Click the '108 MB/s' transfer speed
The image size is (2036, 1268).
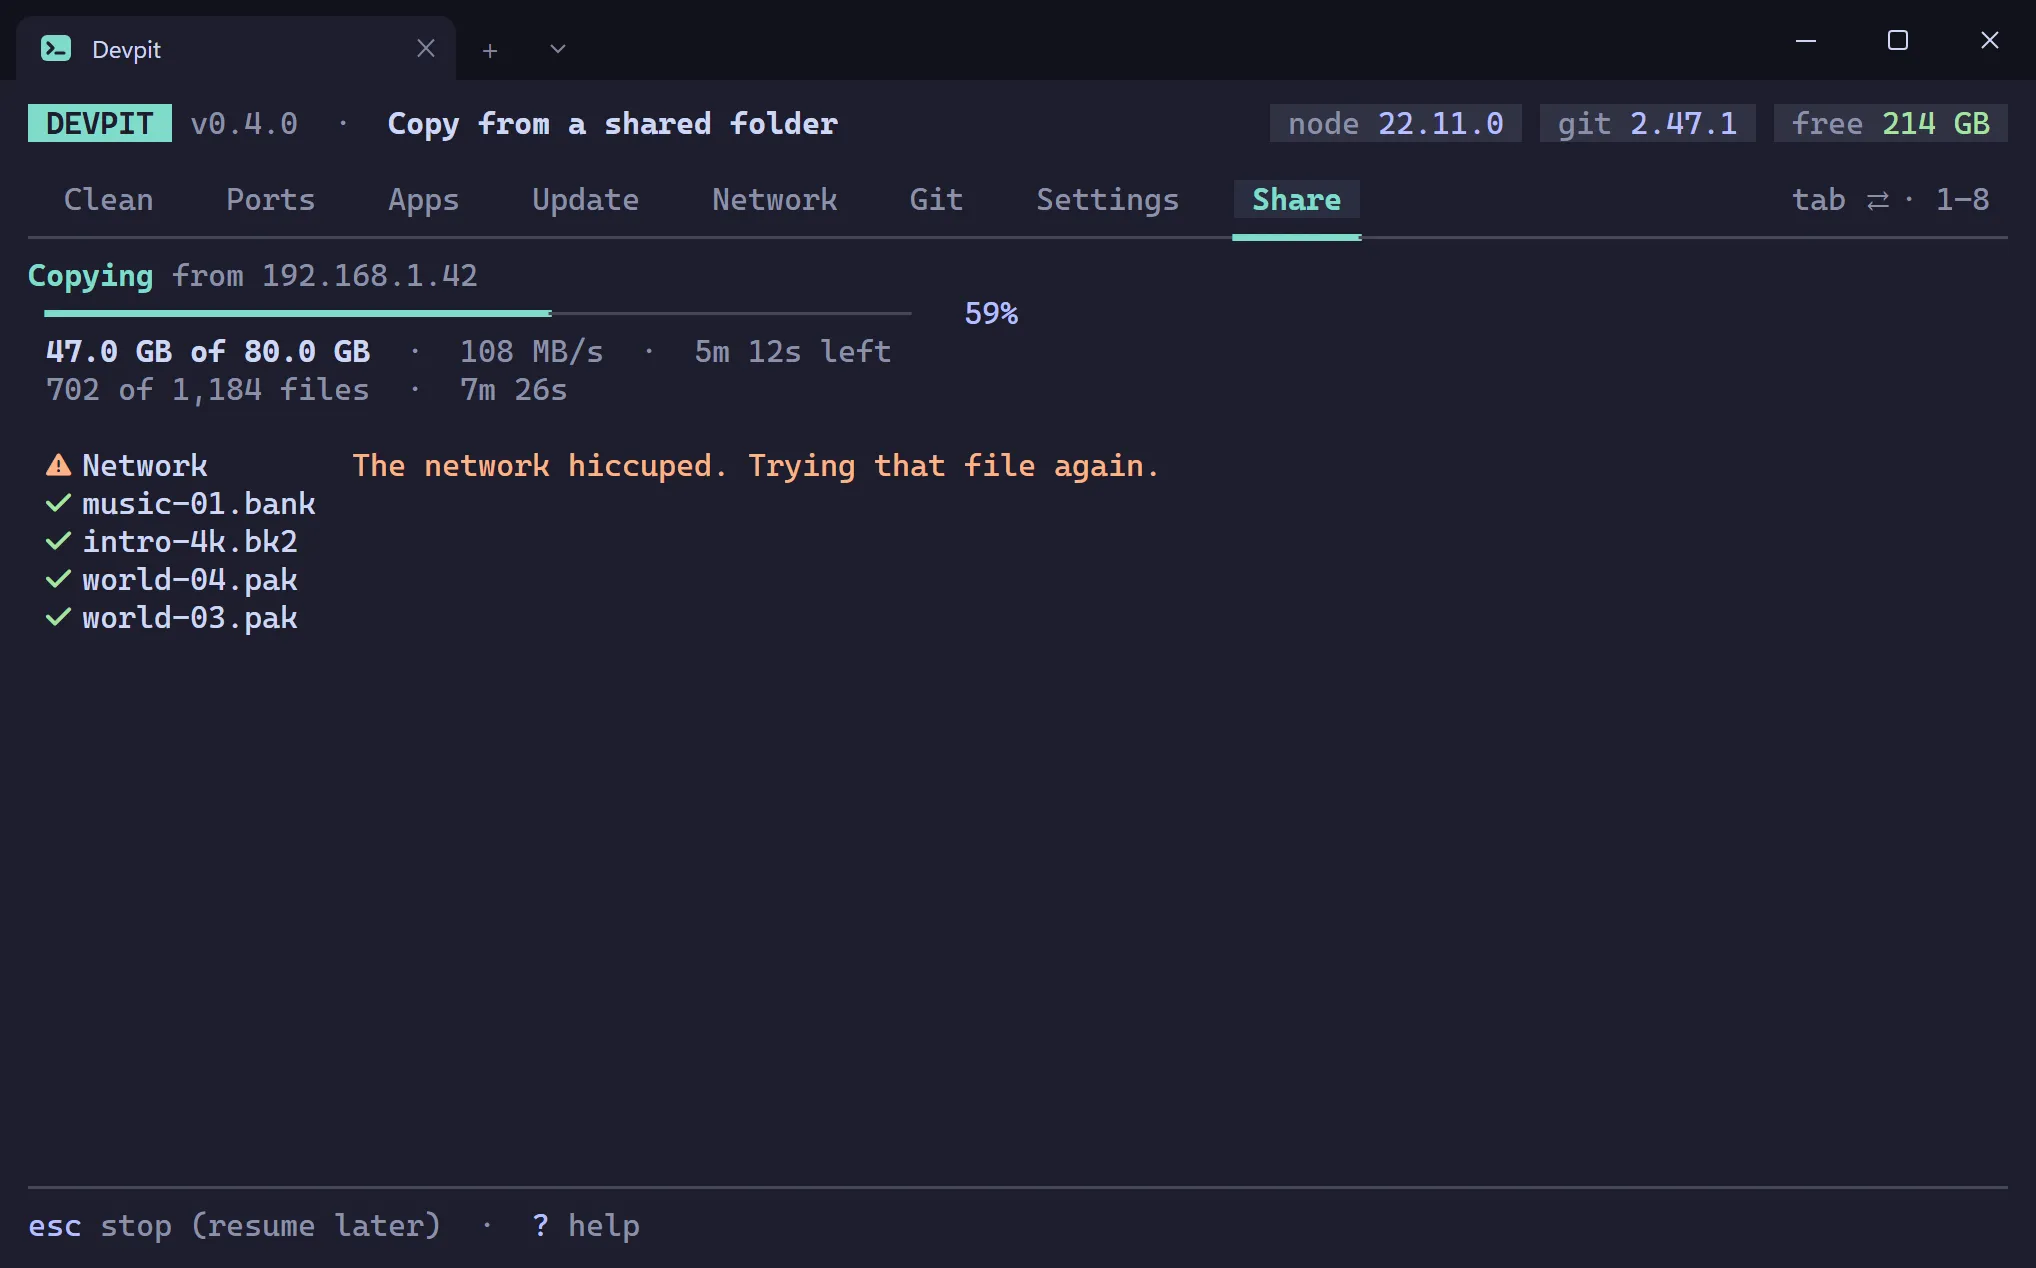[531, 352]
